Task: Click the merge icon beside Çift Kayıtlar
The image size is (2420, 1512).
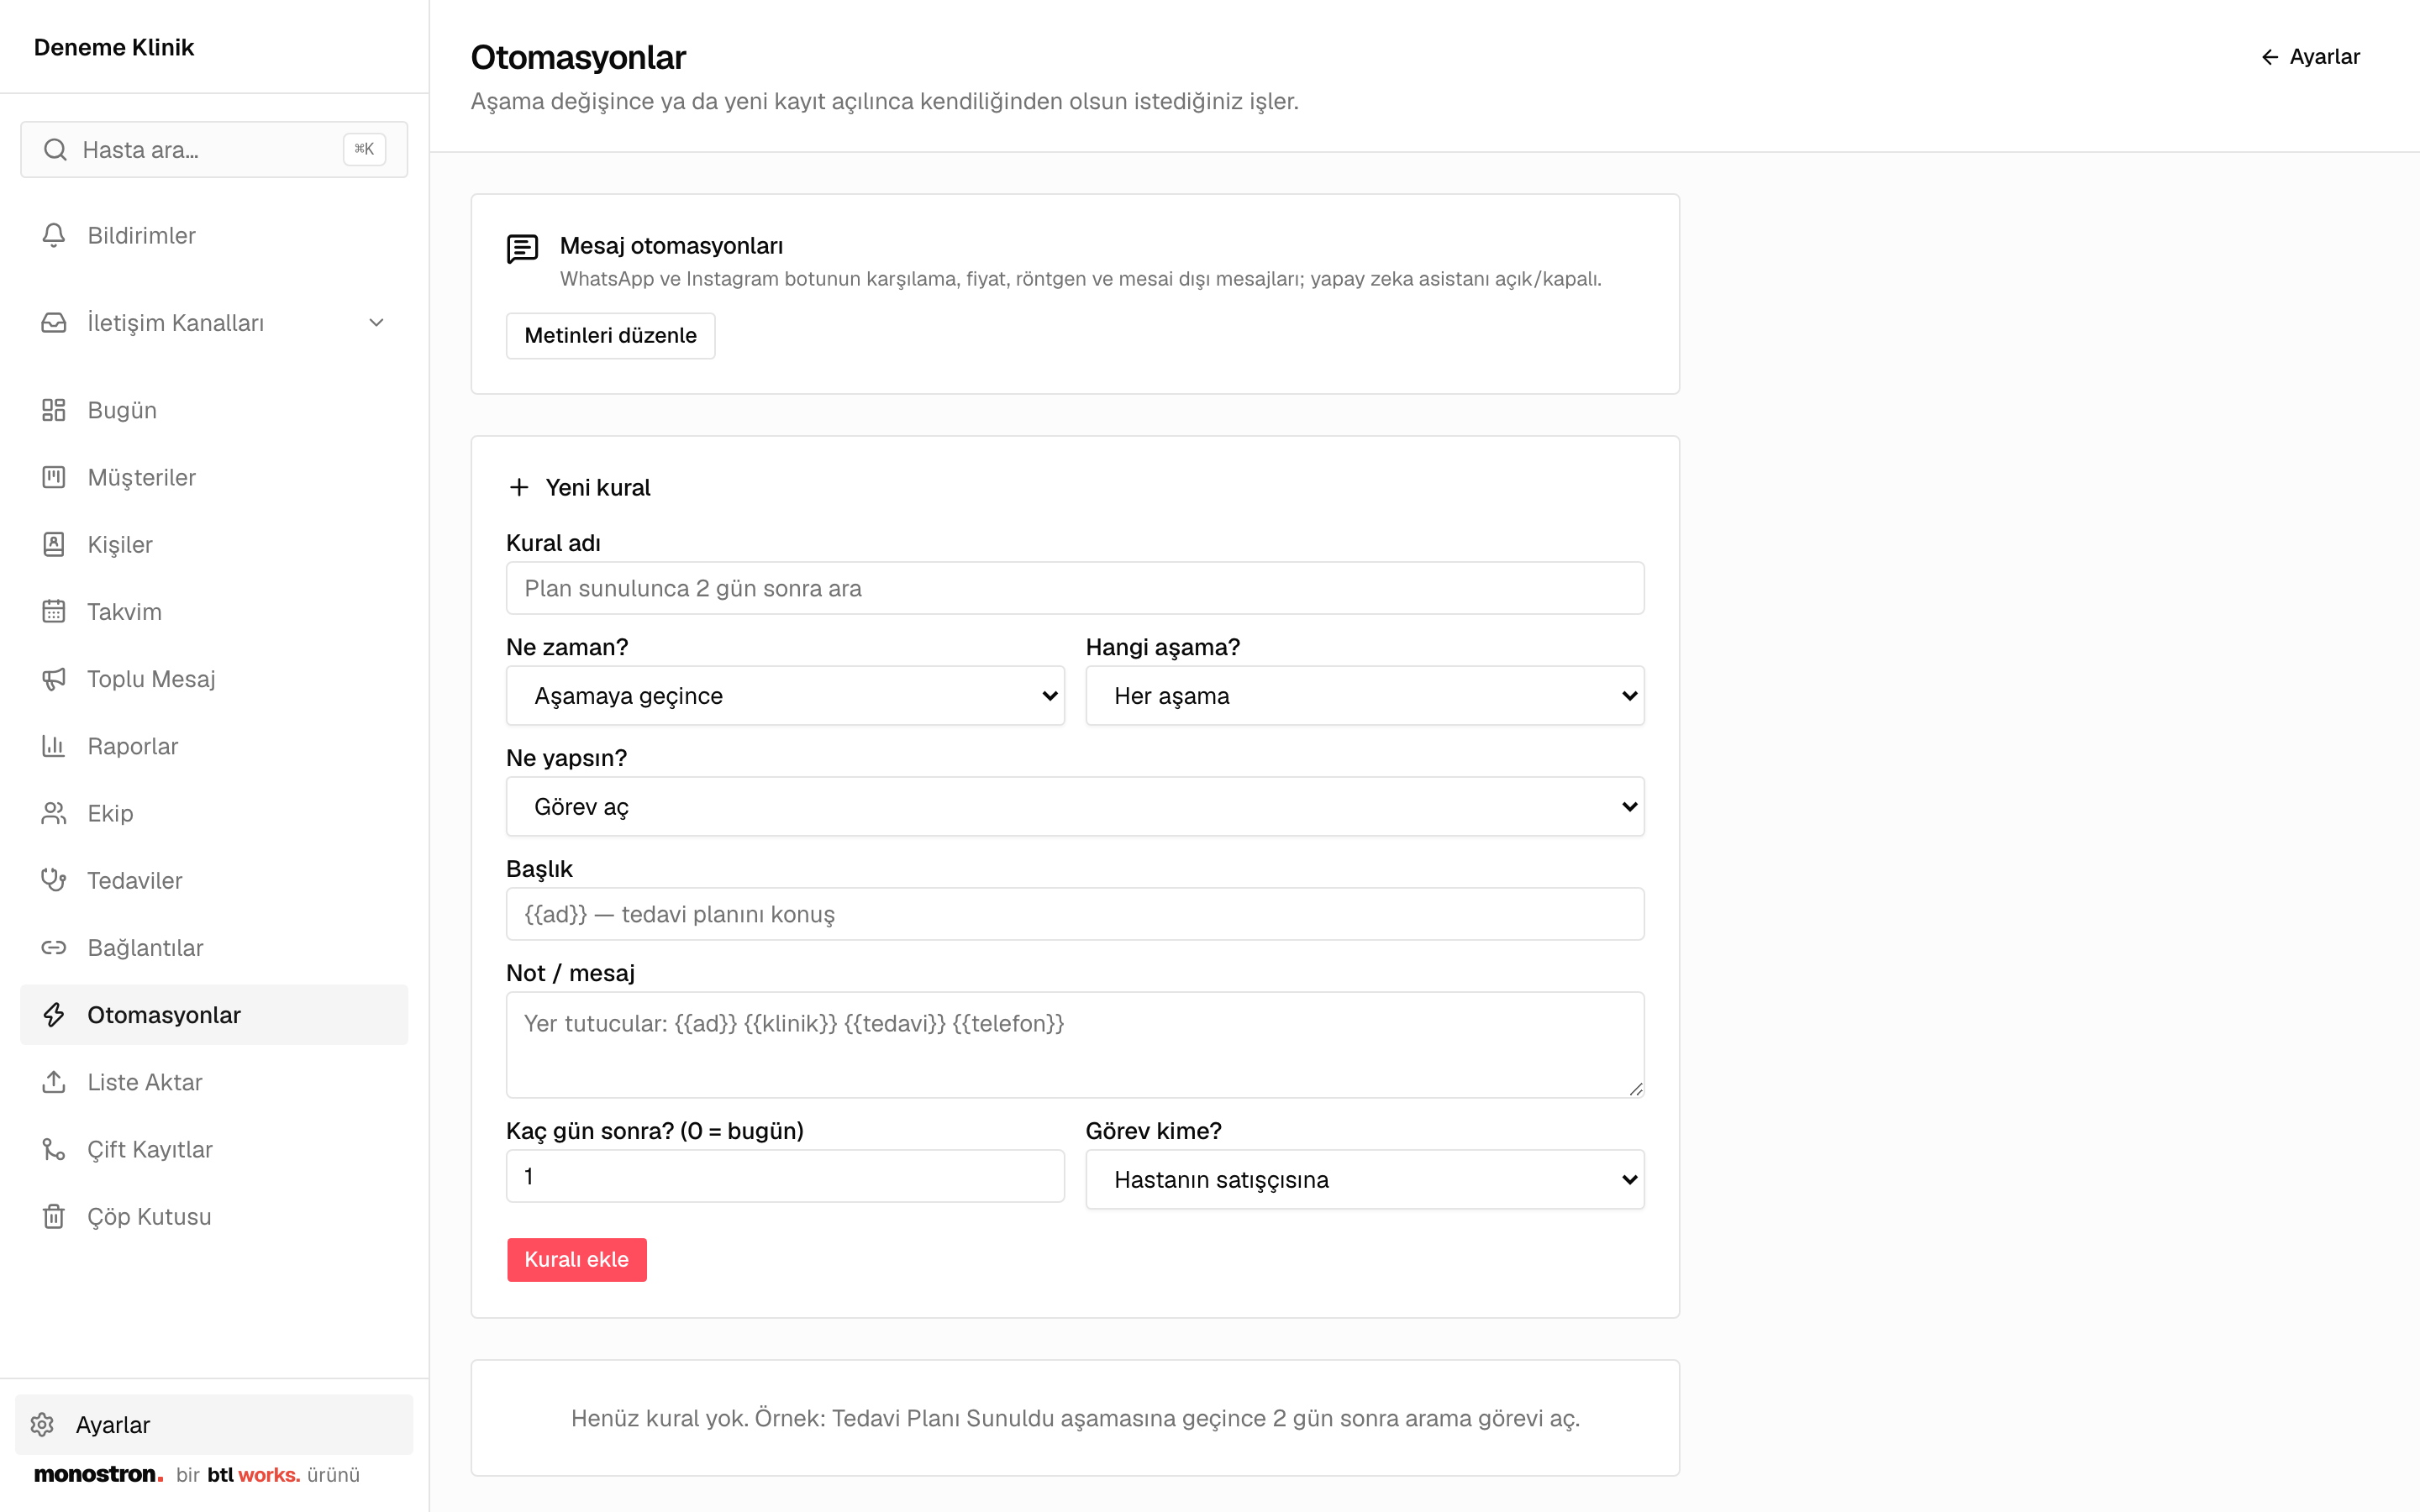Action: tap(54, 1149)
